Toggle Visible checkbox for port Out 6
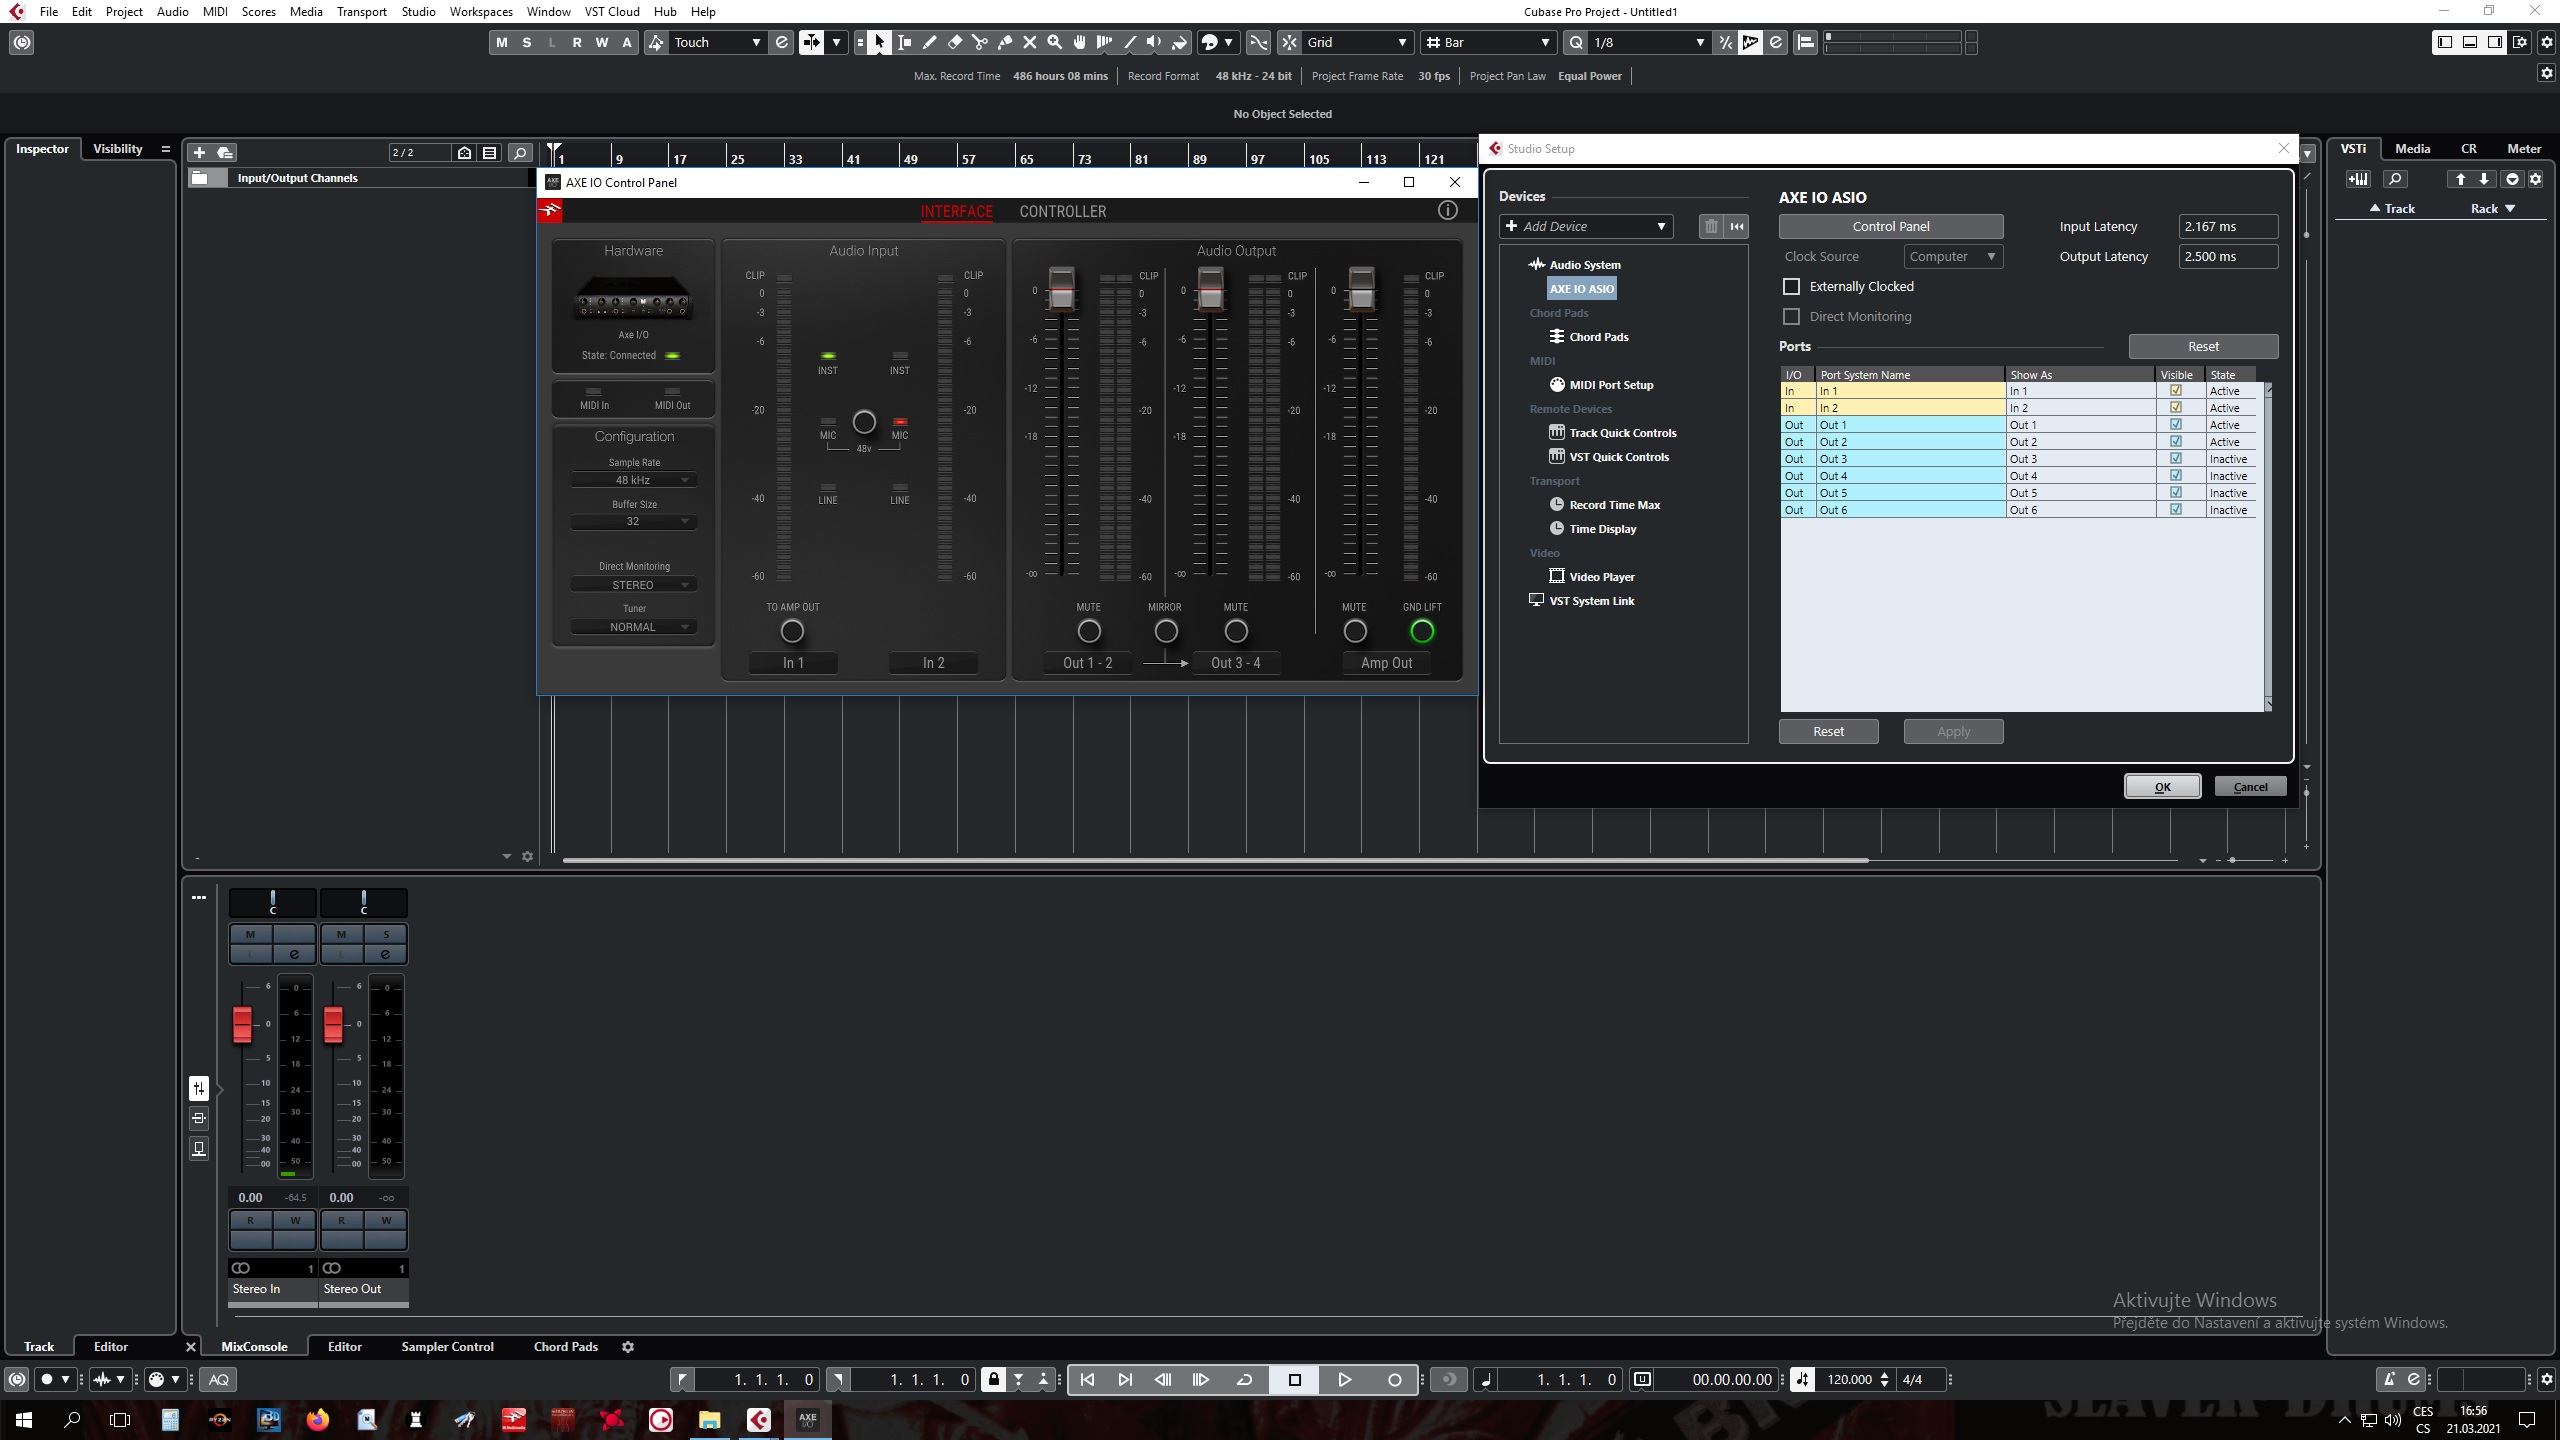The height and width of the screenshot is (1440, 2560). (2175, 510)
